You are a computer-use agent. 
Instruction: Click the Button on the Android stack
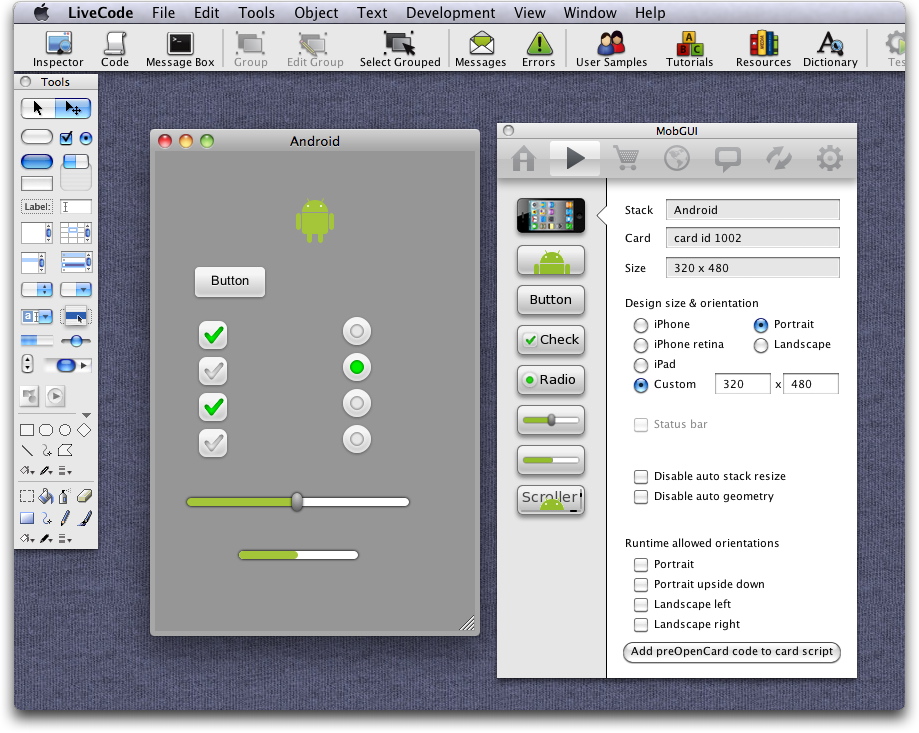click(x=229, y=281)
